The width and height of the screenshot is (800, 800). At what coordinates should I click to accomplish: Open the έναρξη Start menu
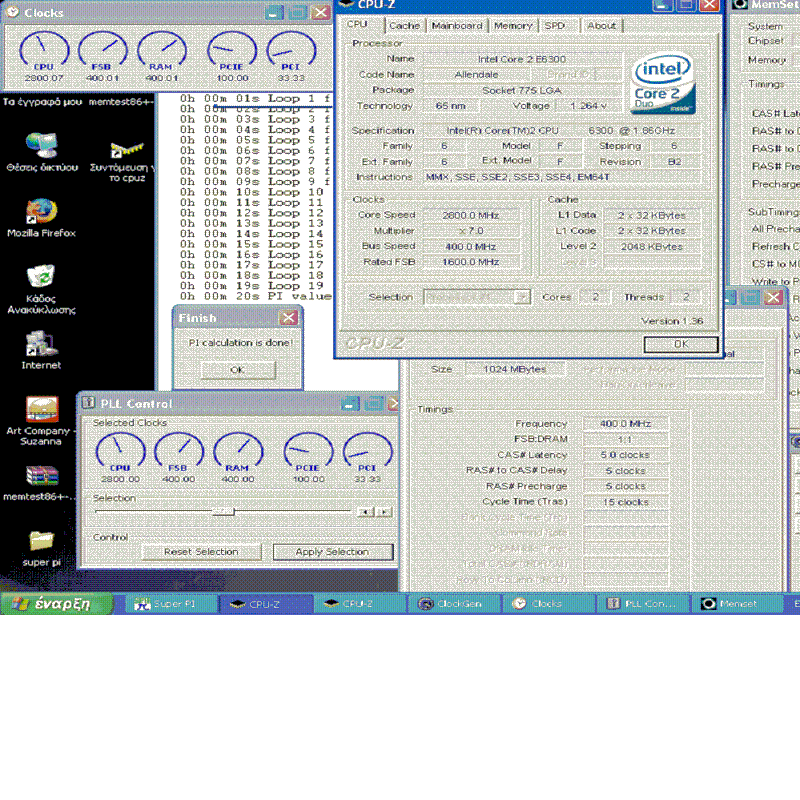[x=56, y=604]
